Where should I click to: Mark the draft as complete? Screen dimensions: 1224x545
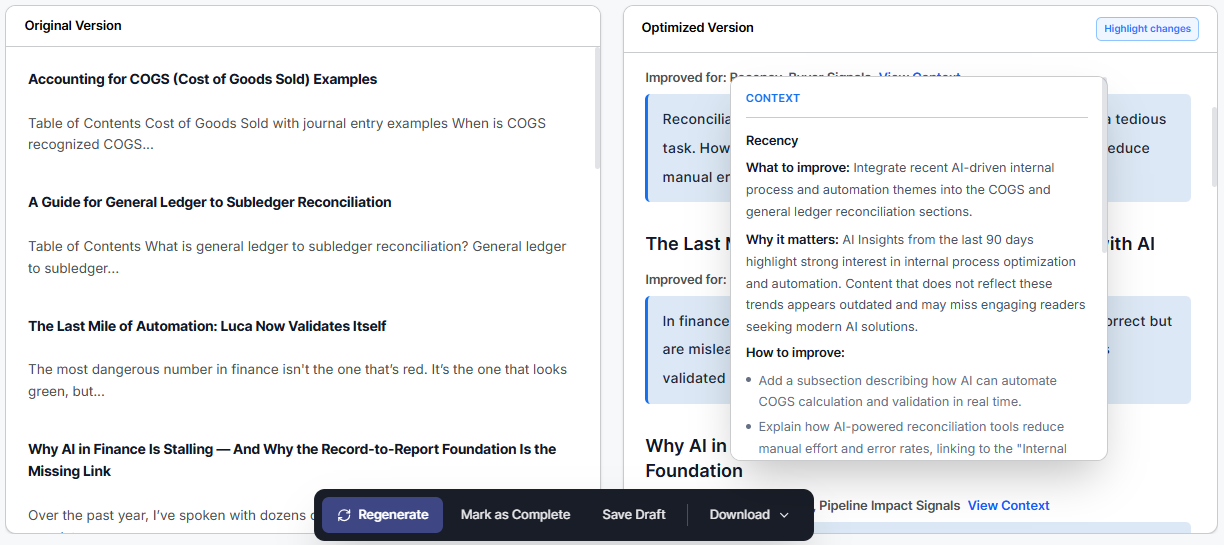click(515, 515)
